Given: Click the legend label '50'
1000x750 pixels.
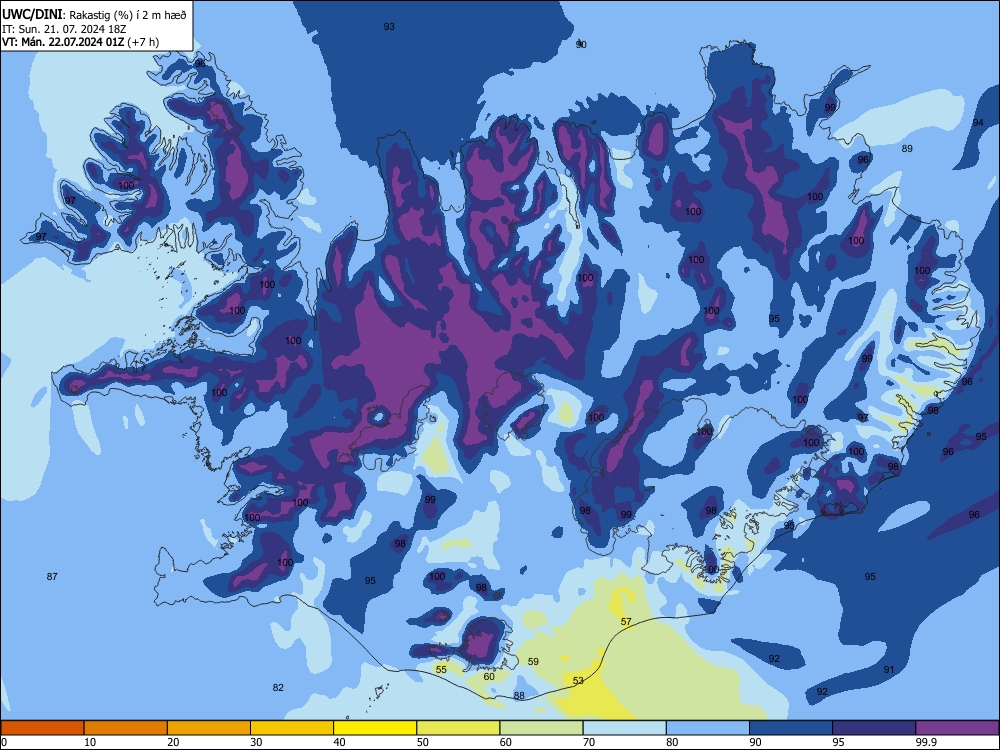Looking at the screenshot, I should pyautogui.click(x=423, y=742).
